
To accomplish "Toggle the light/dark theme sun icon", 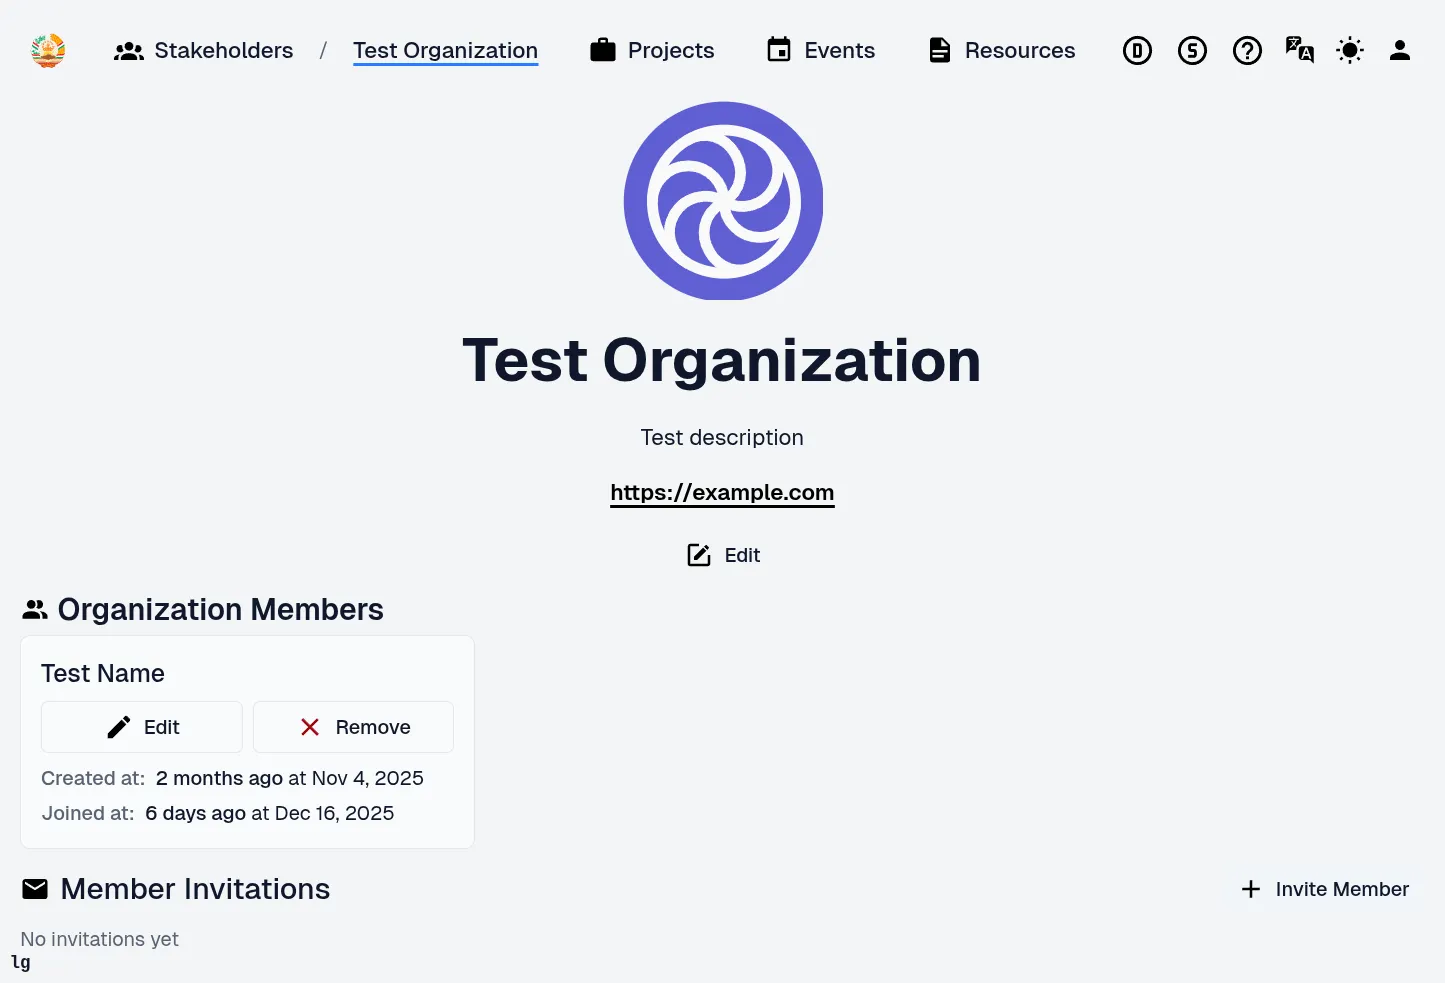I will click(x=1350, y=50).
